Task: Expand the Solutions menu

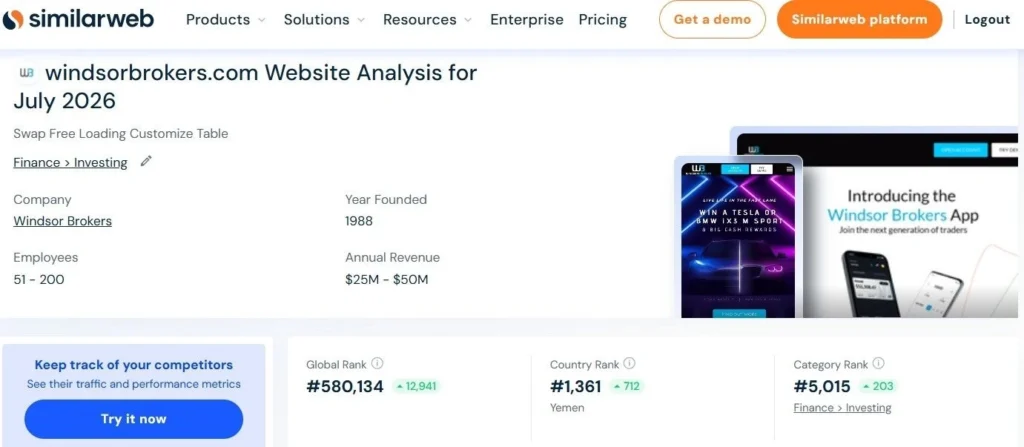Action: (x=323, y=20)
